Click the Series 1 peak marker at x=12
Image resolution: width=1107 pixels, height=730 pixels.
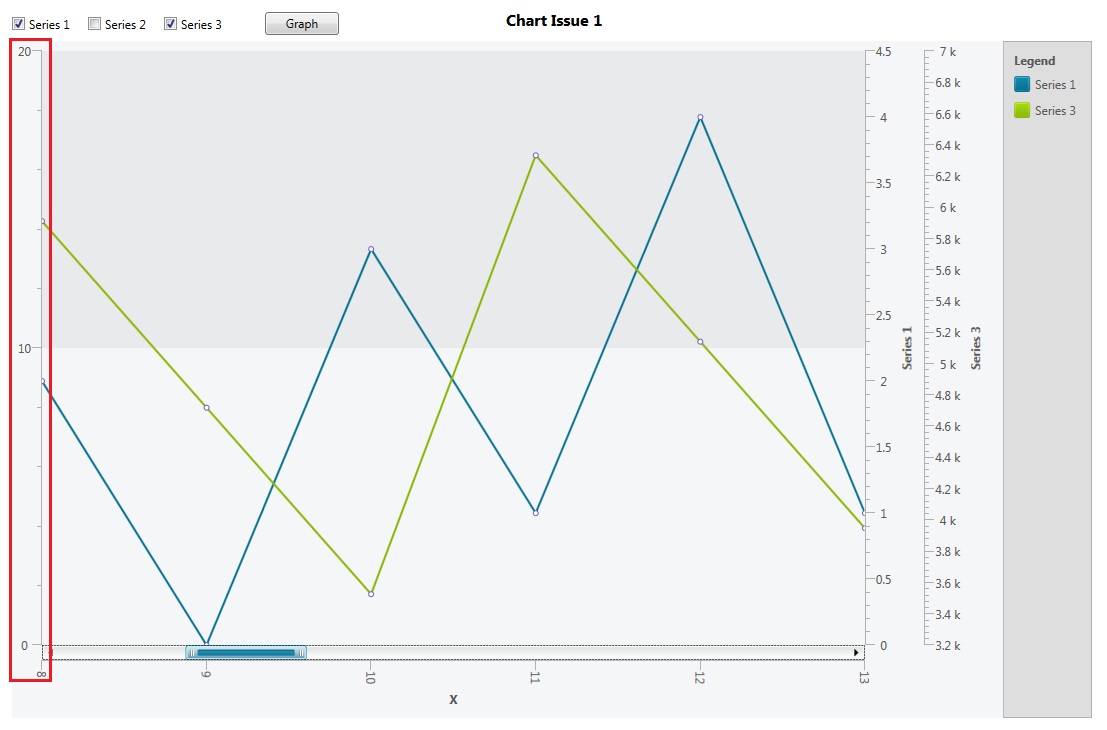point(700,118)
